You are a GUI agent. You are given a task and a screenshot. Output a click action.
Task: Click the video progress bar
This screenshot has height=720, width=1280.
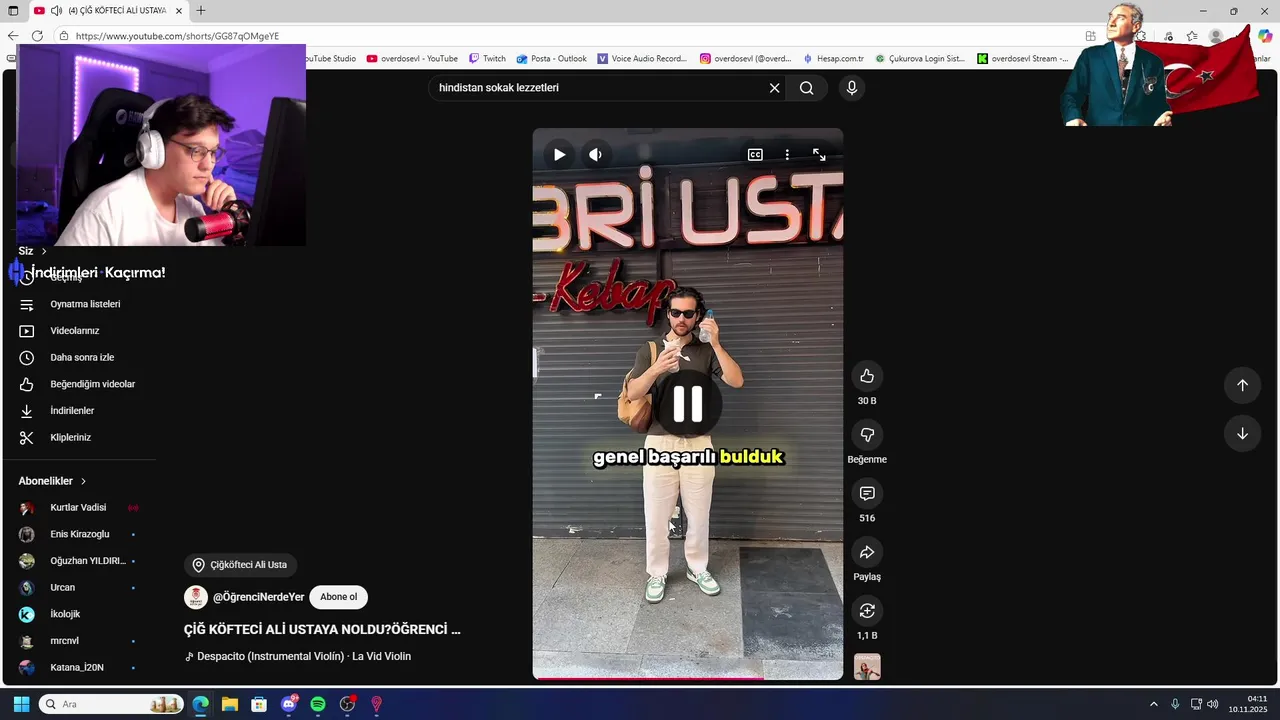(688, 678)
